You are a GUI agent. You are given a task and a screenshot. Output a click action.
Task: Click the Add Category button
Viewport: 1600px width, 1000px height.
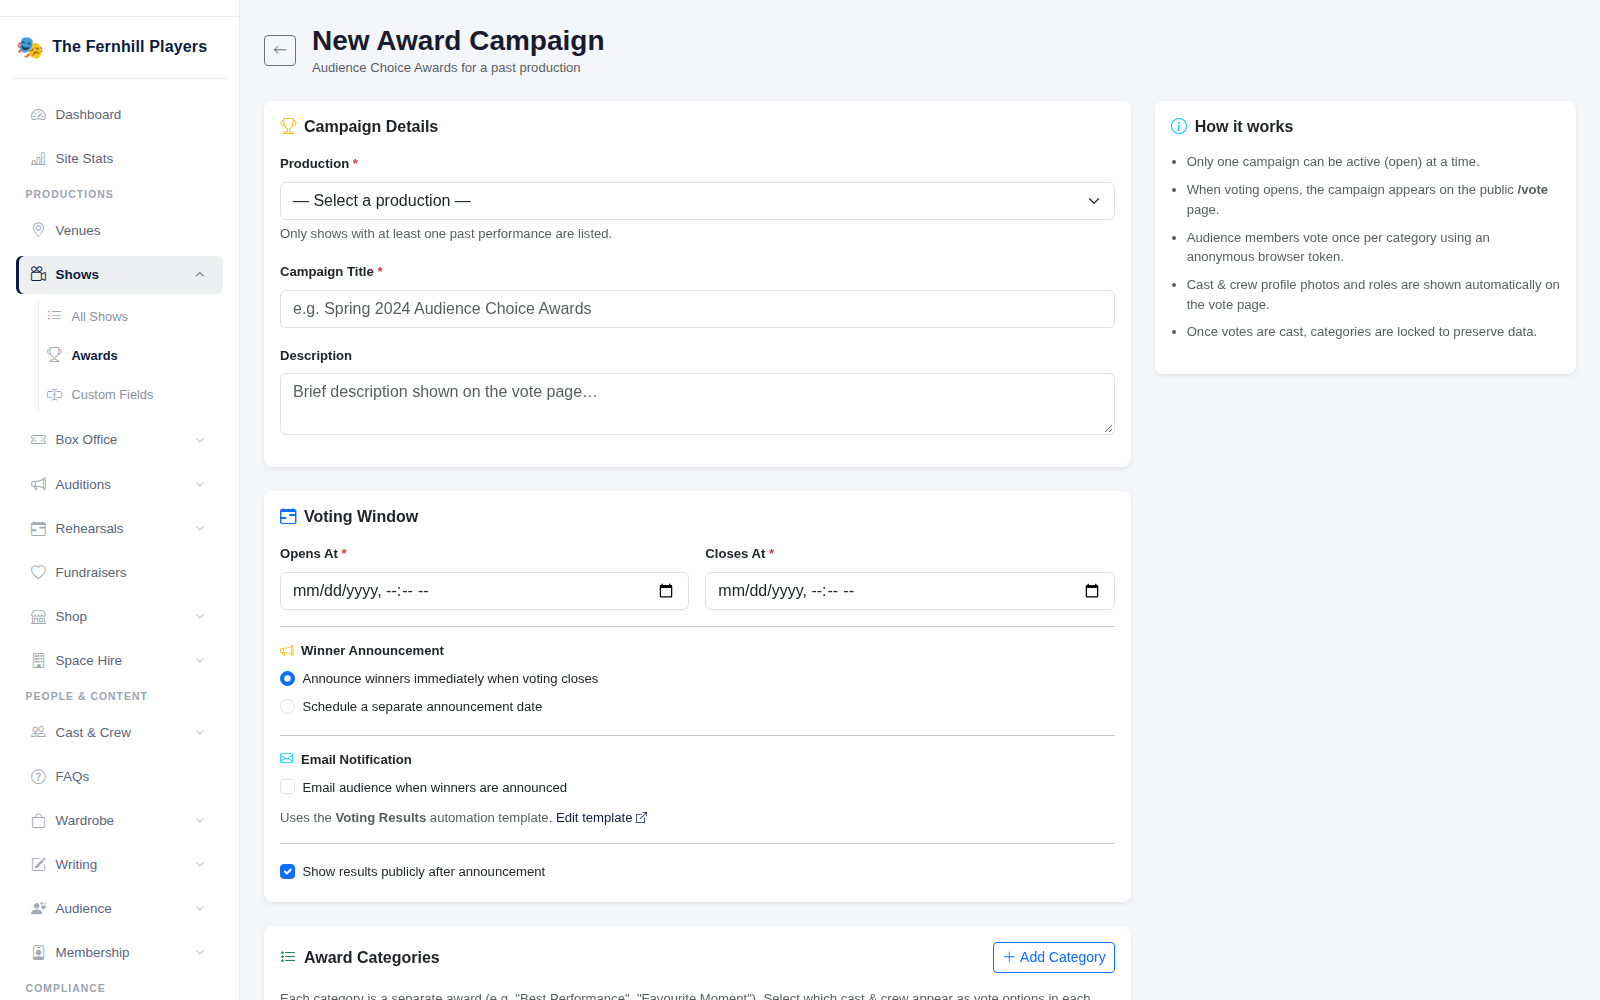click(x=1054, y=957)
